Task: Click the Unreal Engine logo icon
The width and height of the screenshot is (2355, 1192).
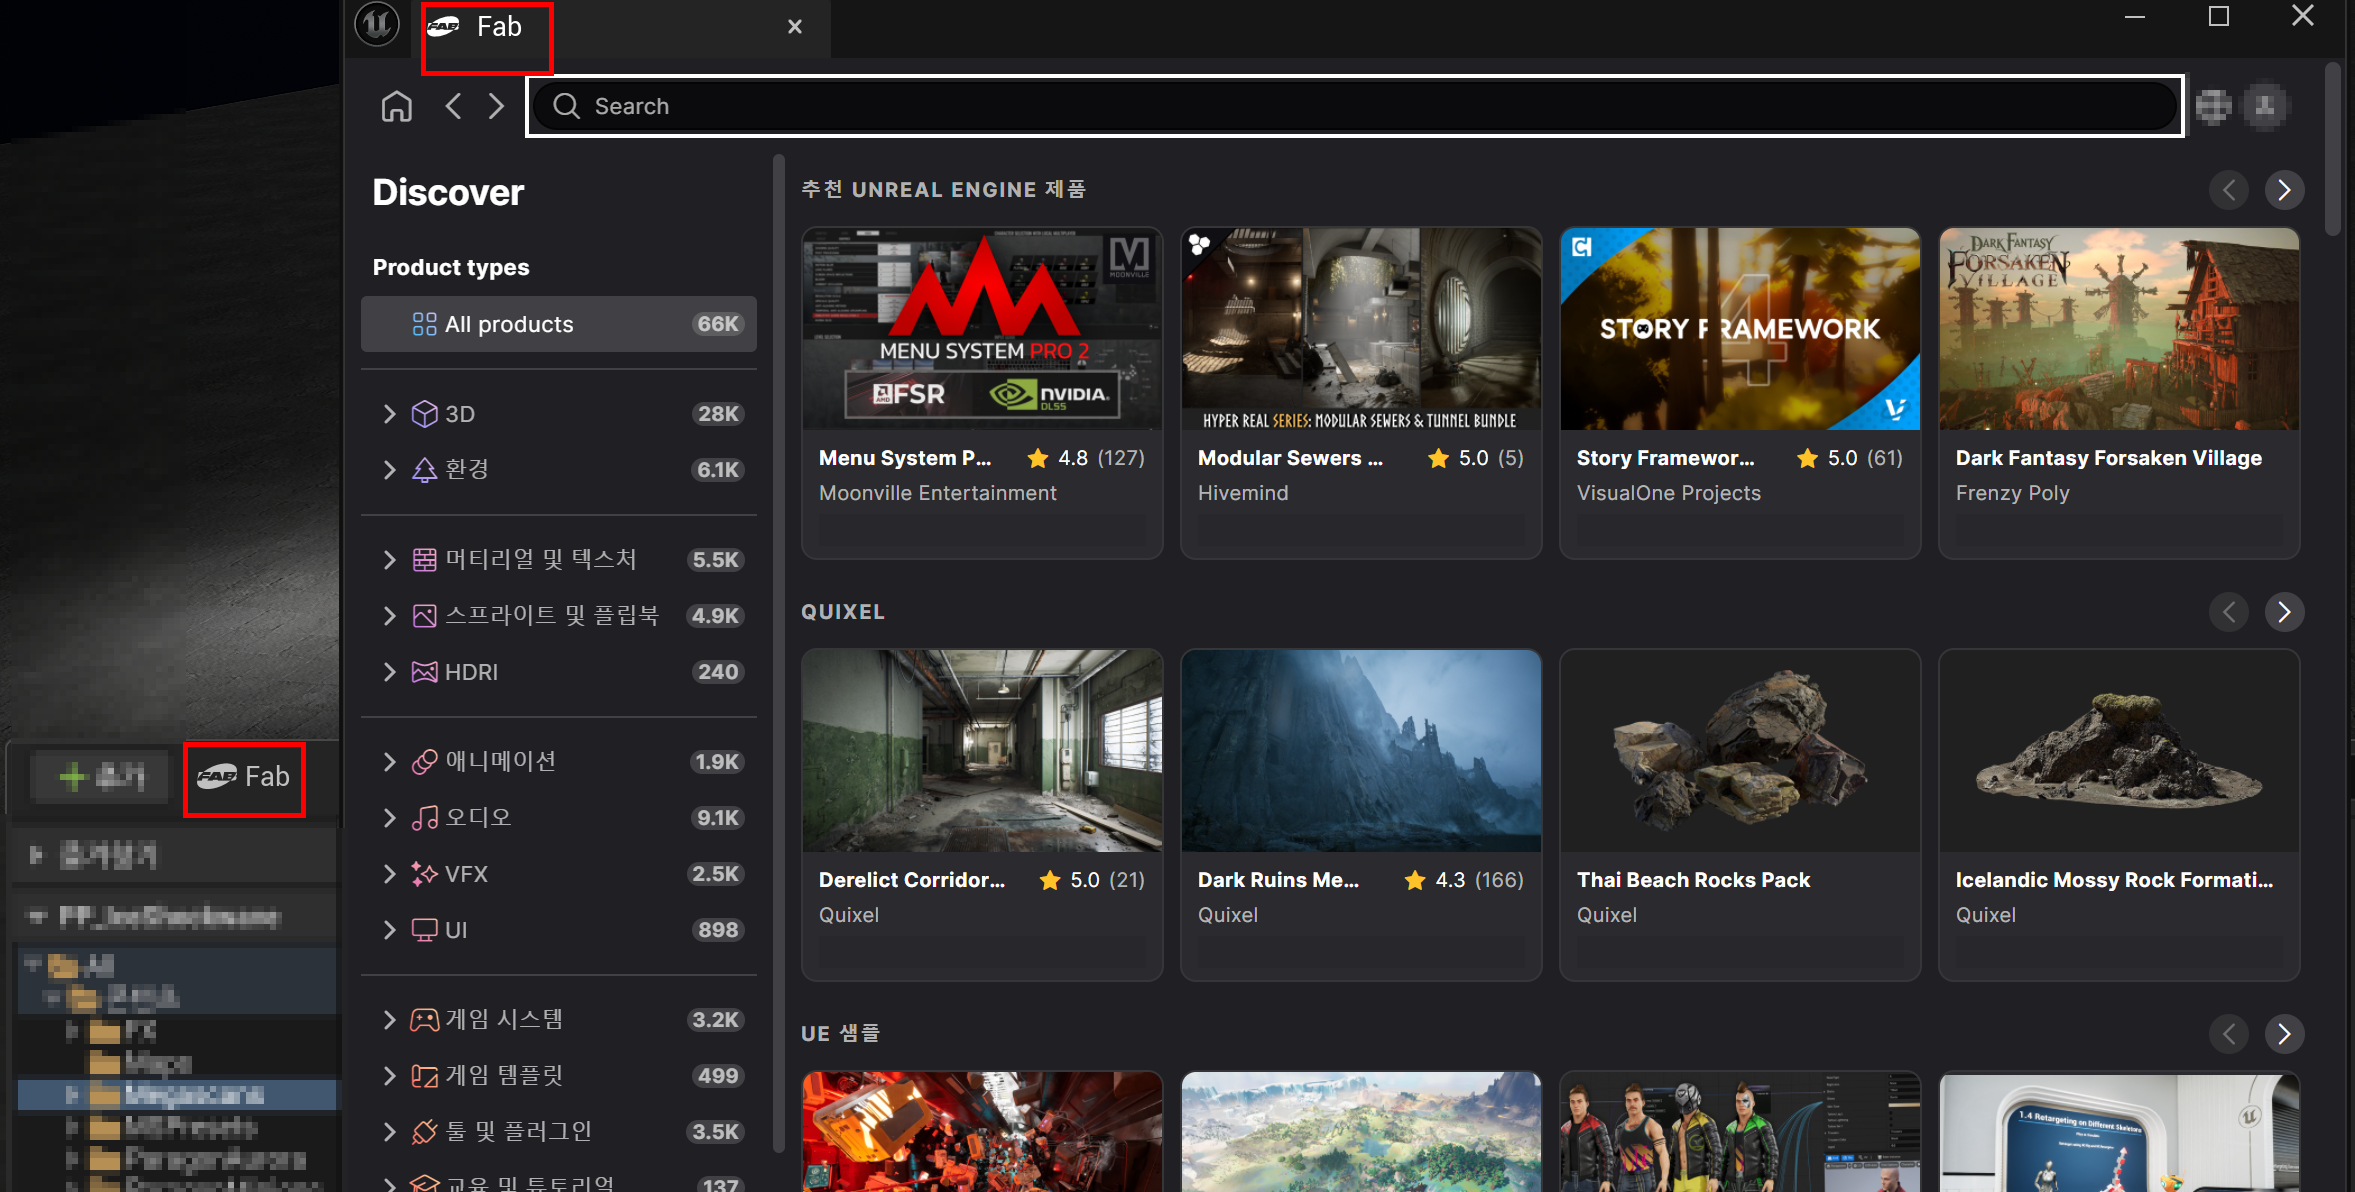Action: tap(377, 24)
